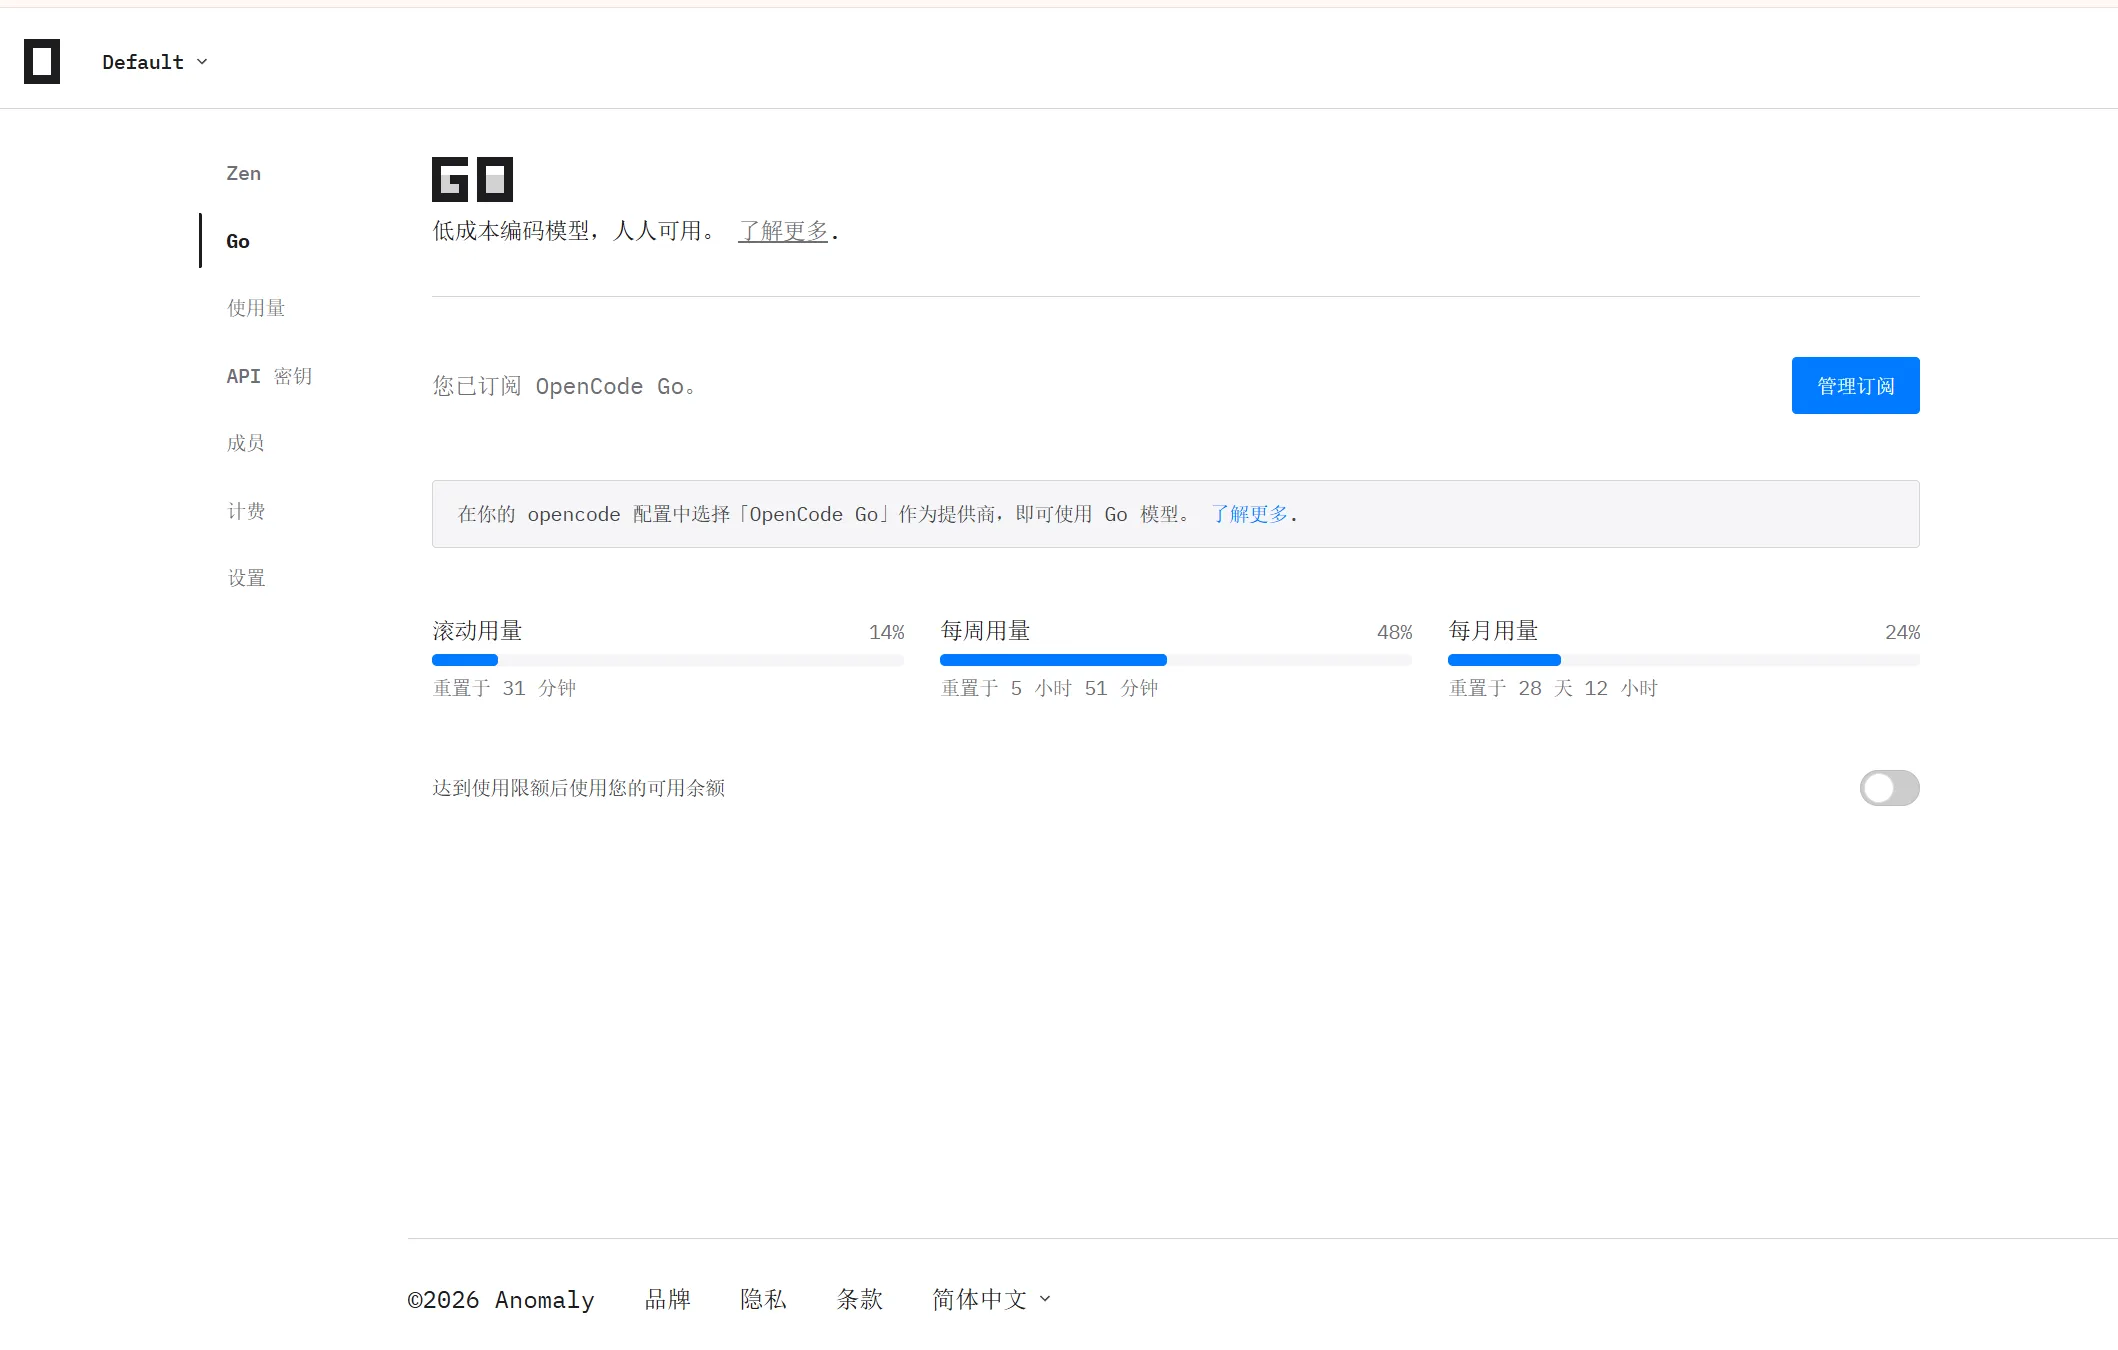This screenshot has width=2118, height=1350.
Task: Open the 计费 billing page
Action: click(246, 511)
